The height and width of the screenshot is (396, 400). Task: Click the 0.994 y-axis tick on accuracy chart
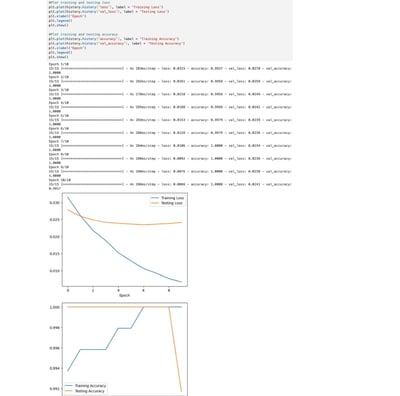[55, 368]
